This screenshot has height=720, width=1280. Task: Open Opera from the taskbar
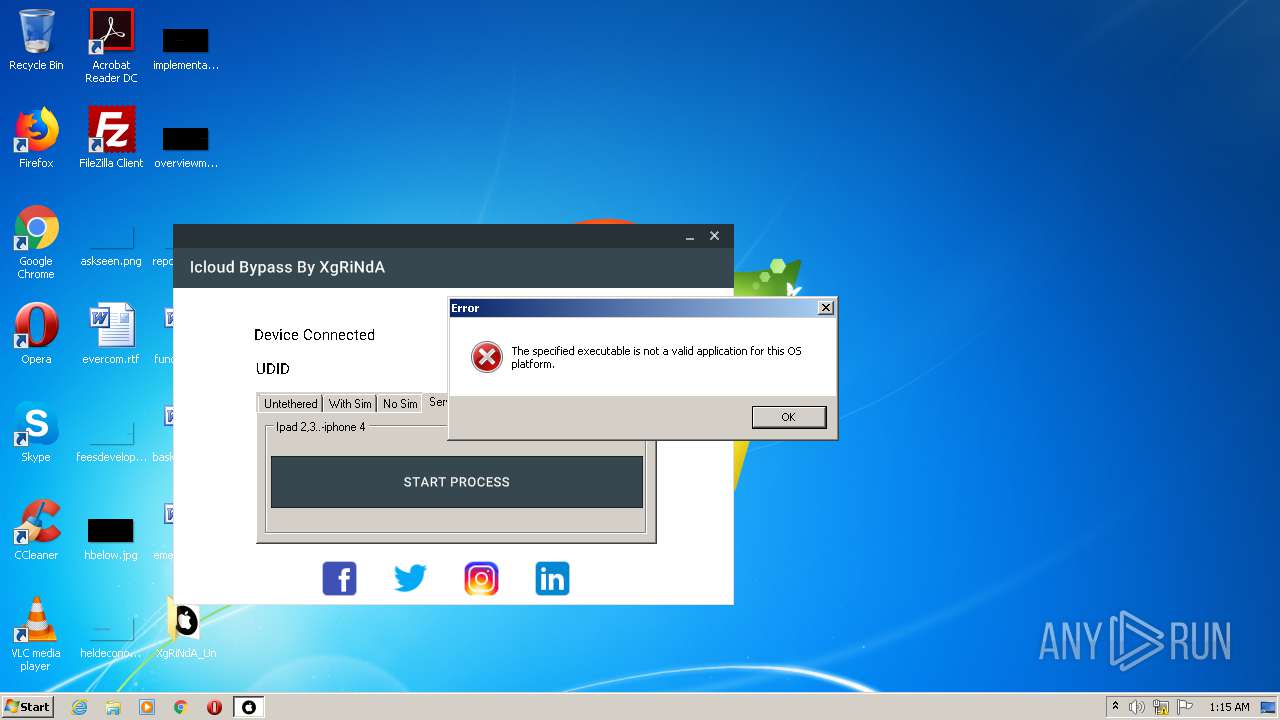[x=214, y=707]
